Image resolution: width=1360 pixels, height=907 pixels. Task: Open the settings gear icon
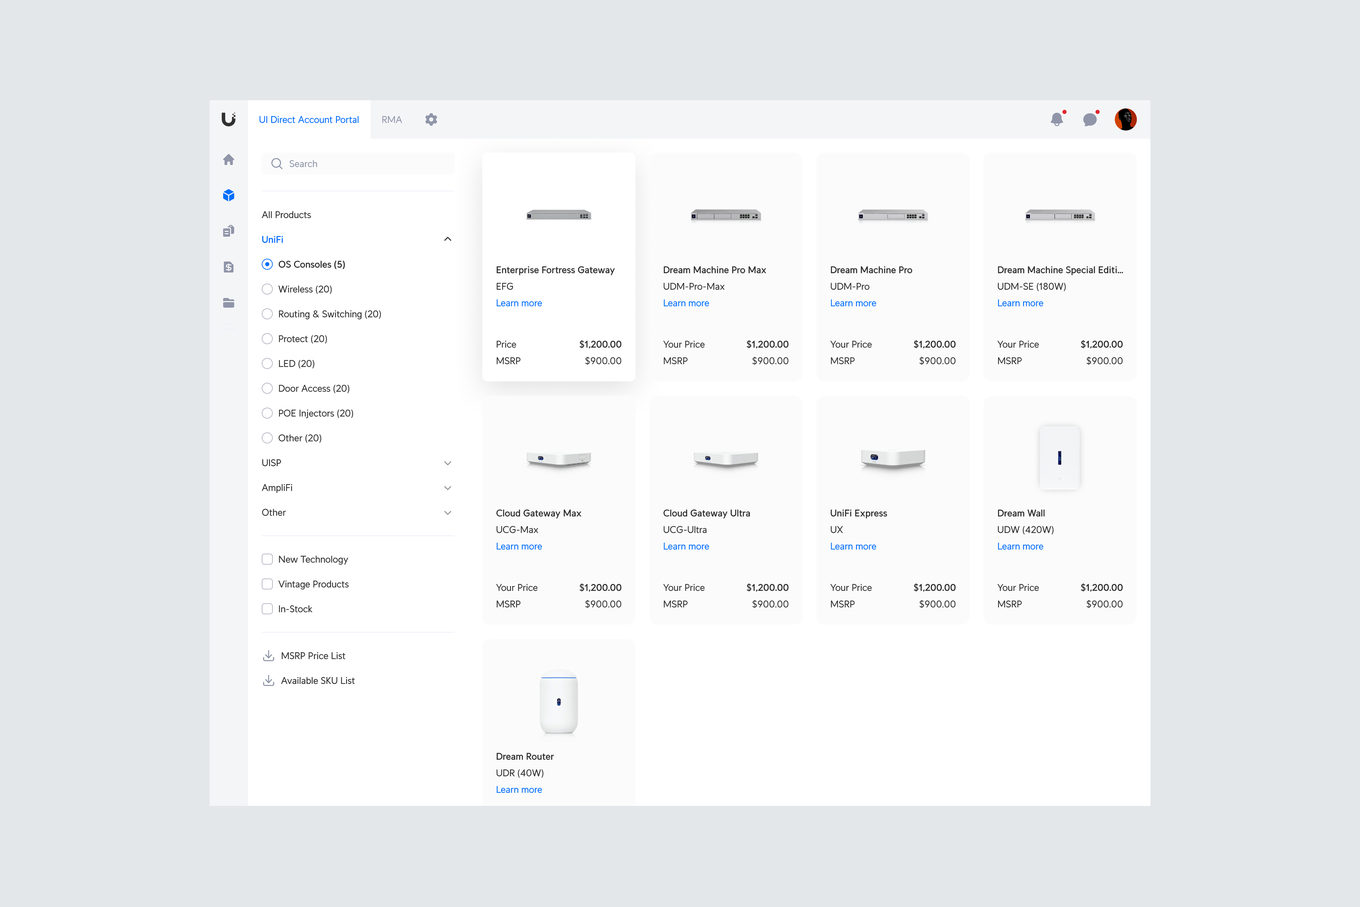click(431, 119)
